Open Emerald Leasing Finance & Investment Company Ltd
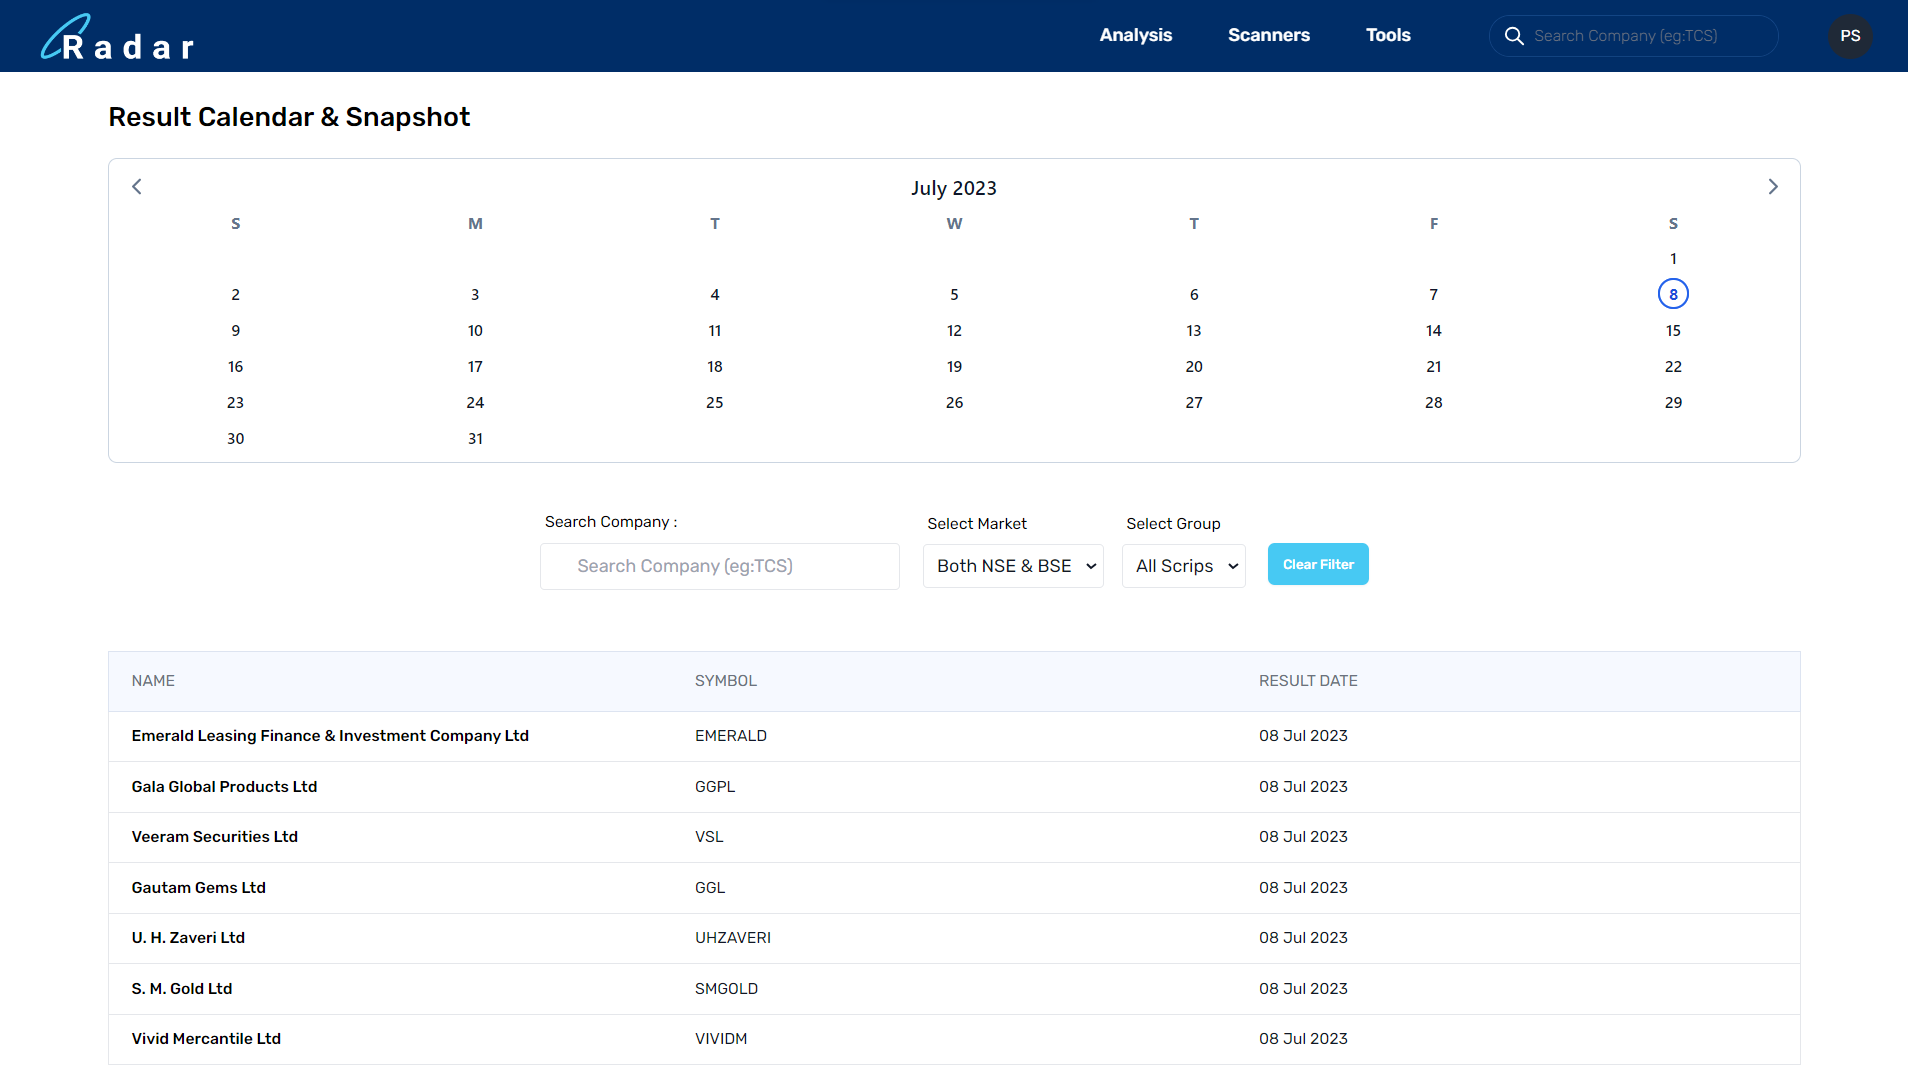The image size is (1908, 1078). click(x=330, y=736)
